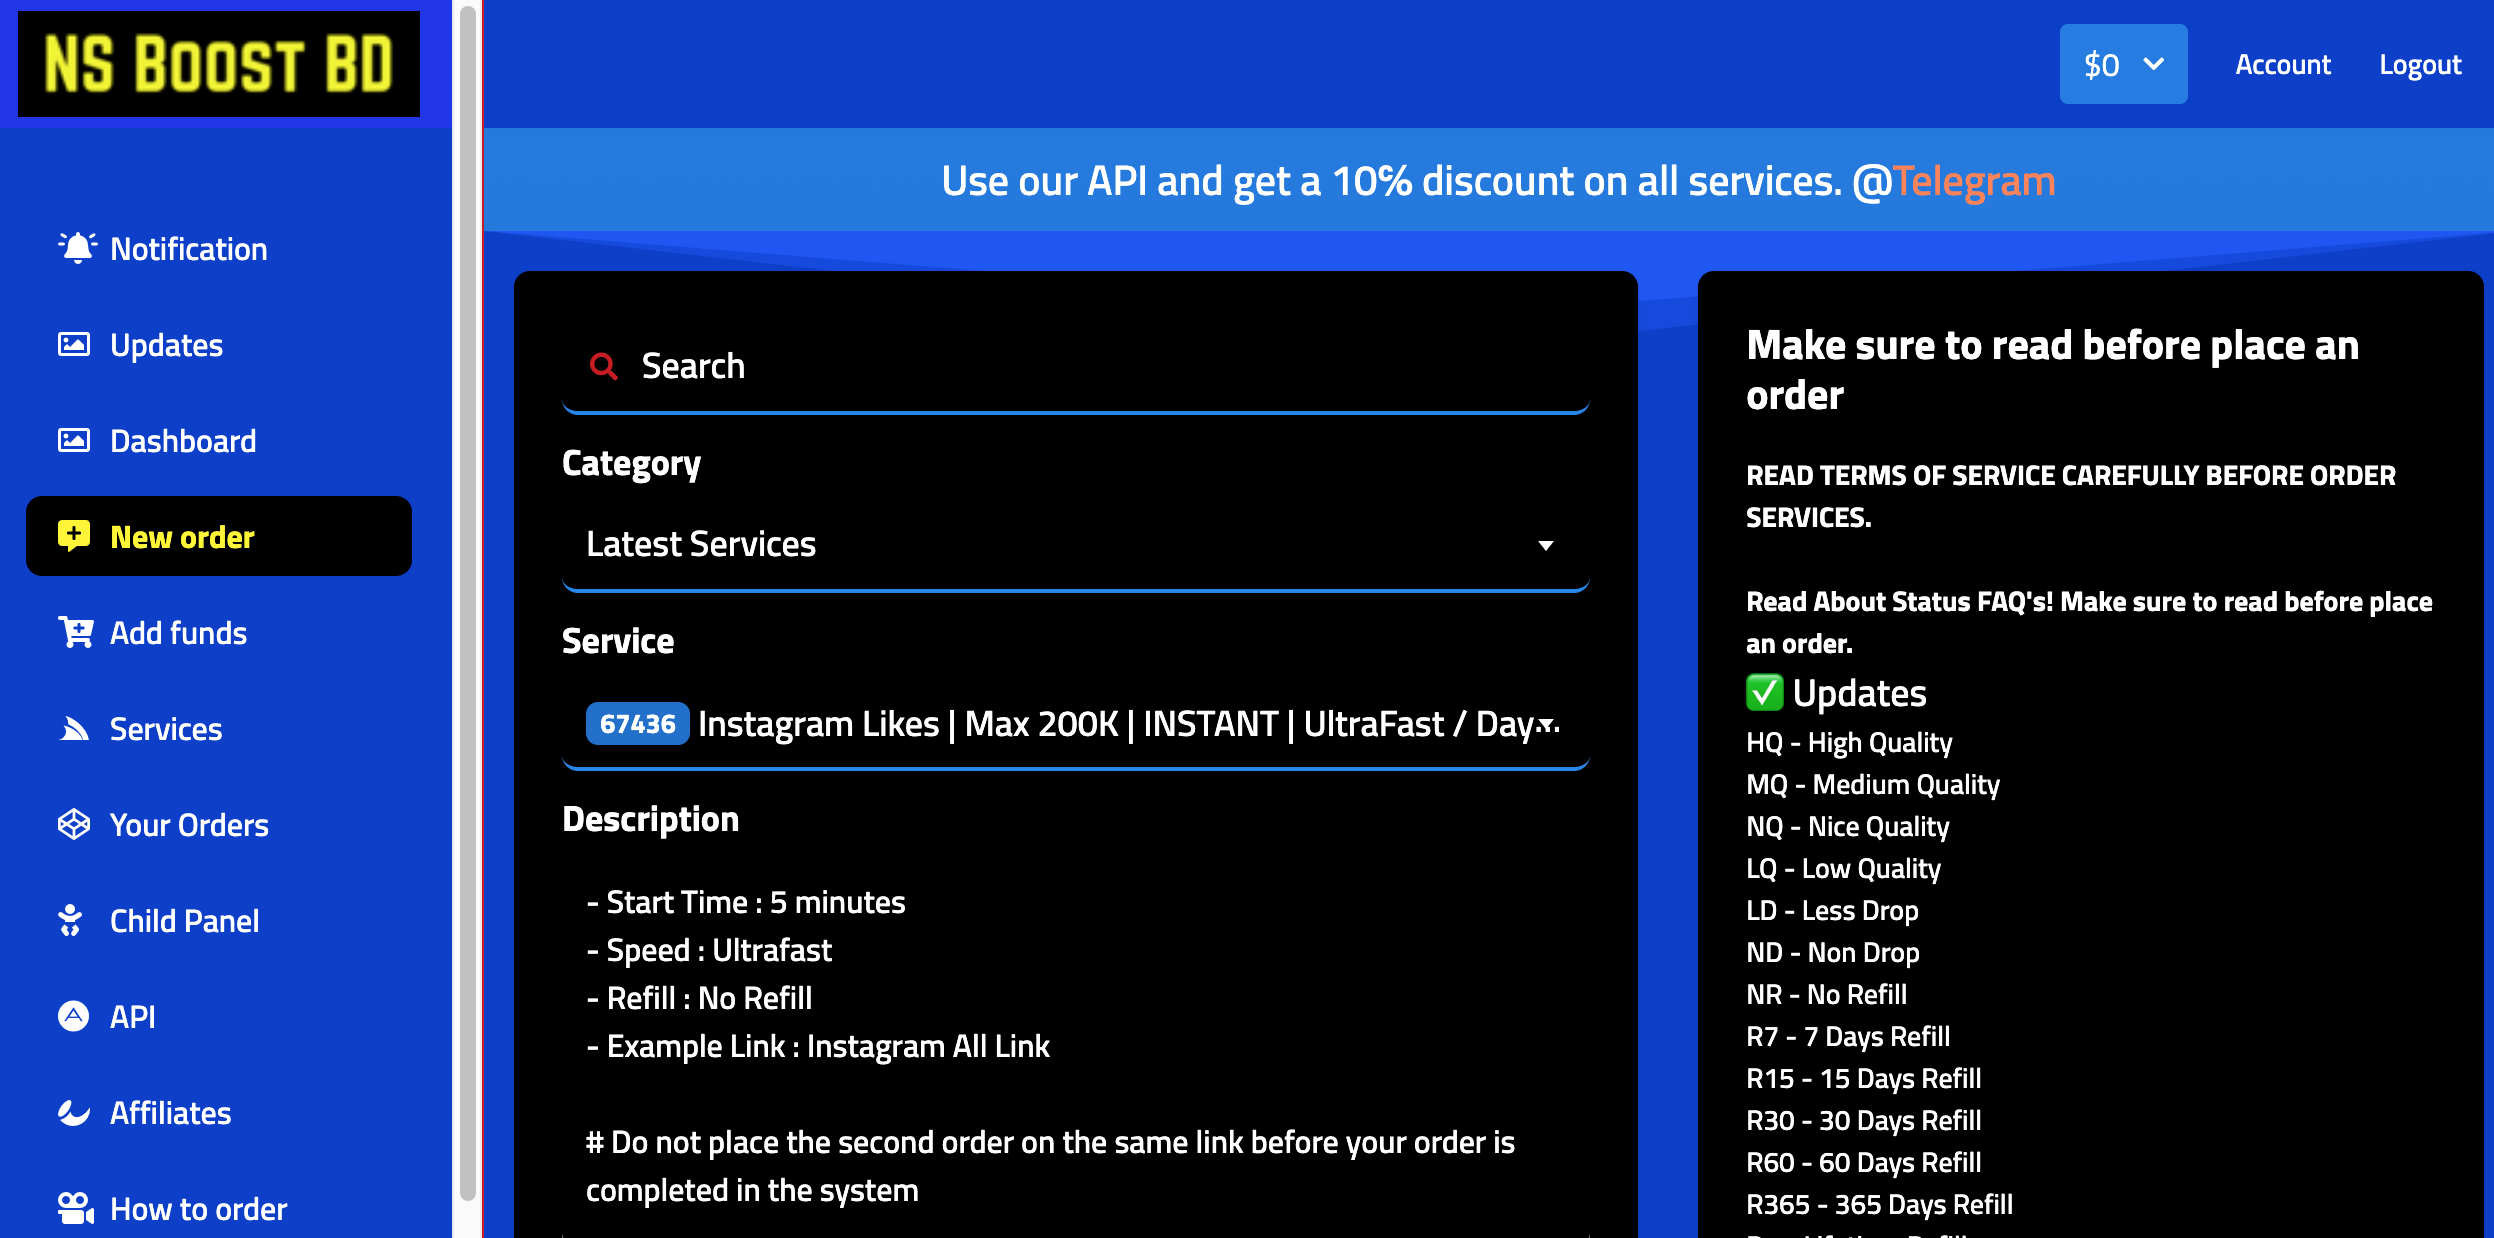The image size is (2494, 1238).
Task: Open the $0 balance dropdown
Action: coord(2122,64)
